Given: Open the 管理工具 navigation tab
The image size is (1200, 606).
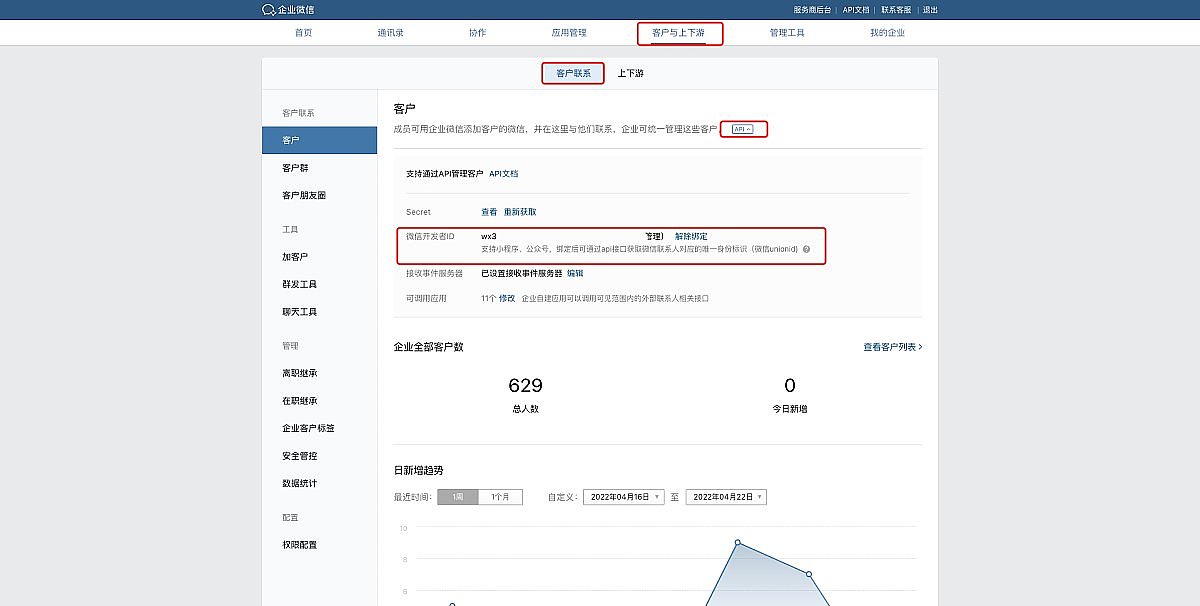Looking at the screenshot, I should [787, 33].
